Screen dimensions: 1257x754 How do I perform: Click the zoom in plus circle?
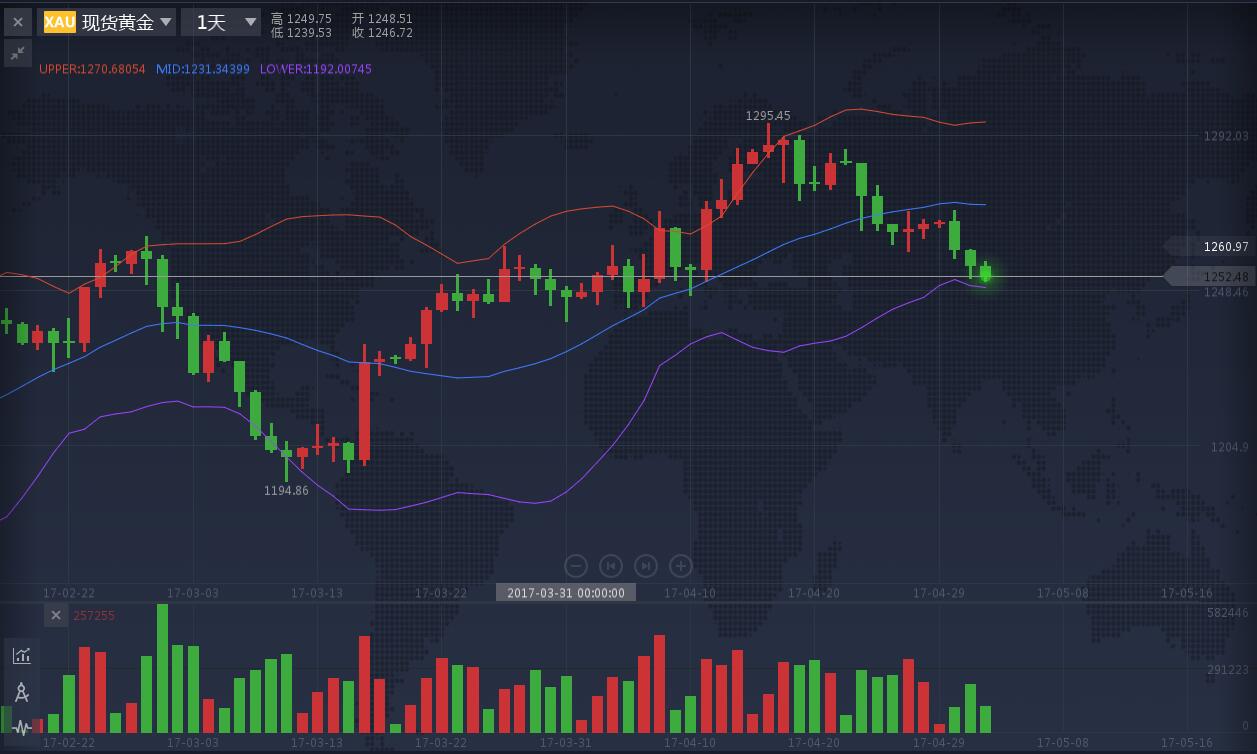(681, 566)
